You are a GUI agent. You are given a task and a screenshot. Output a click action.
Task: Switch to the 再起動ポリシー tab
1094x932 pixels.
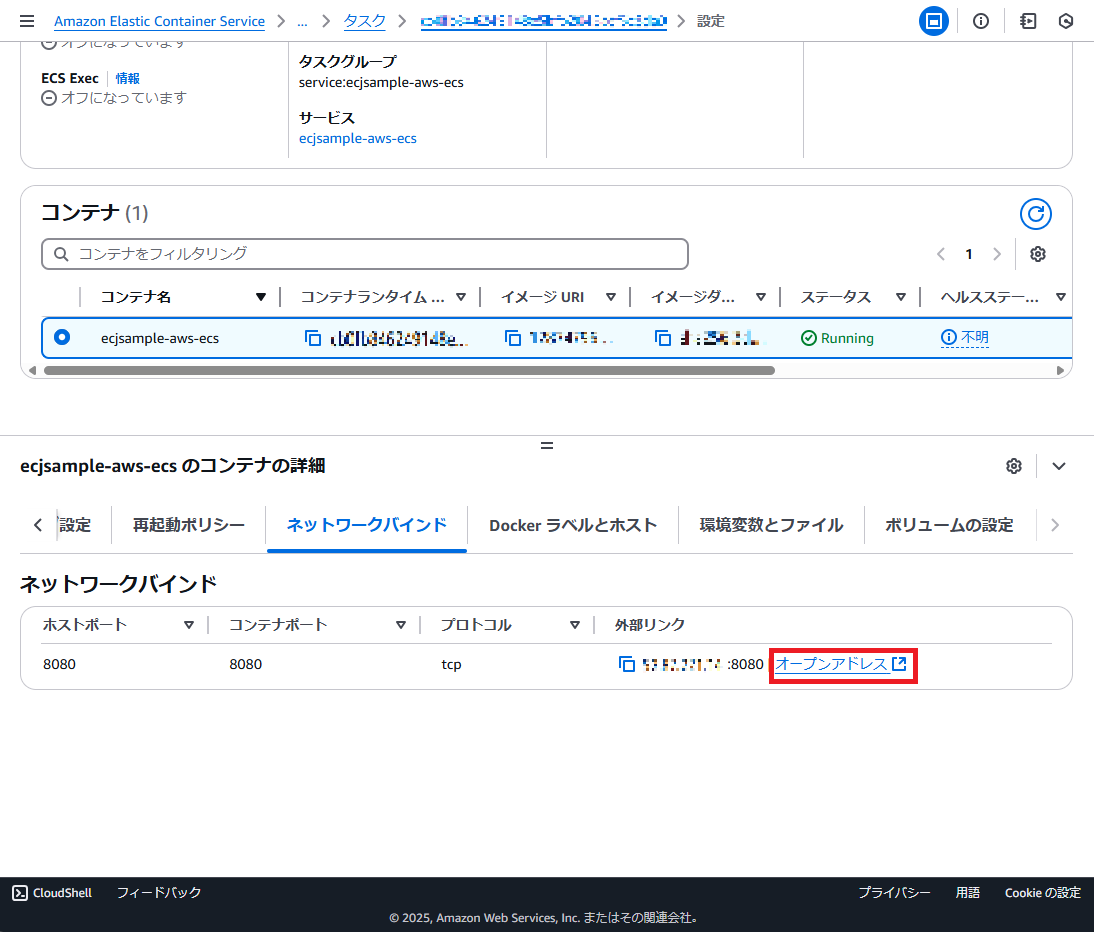(x=188, y=525)
